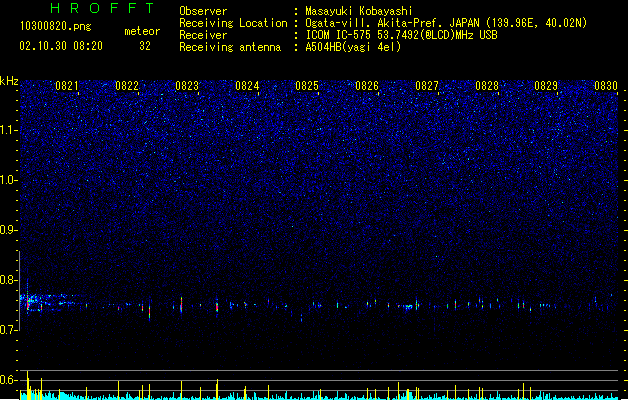Image resolution: width=629 pixels, height=400 pixels.
Task: Click the 0828 time marker
Action: [x=487, y=86]
